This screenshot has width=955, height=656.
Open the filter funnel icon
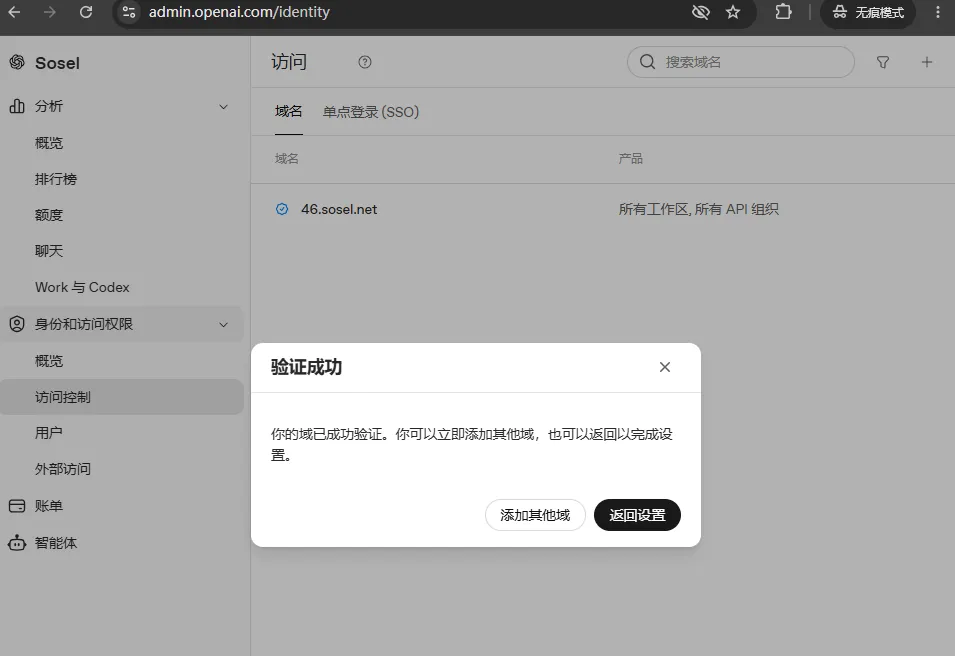883,62
